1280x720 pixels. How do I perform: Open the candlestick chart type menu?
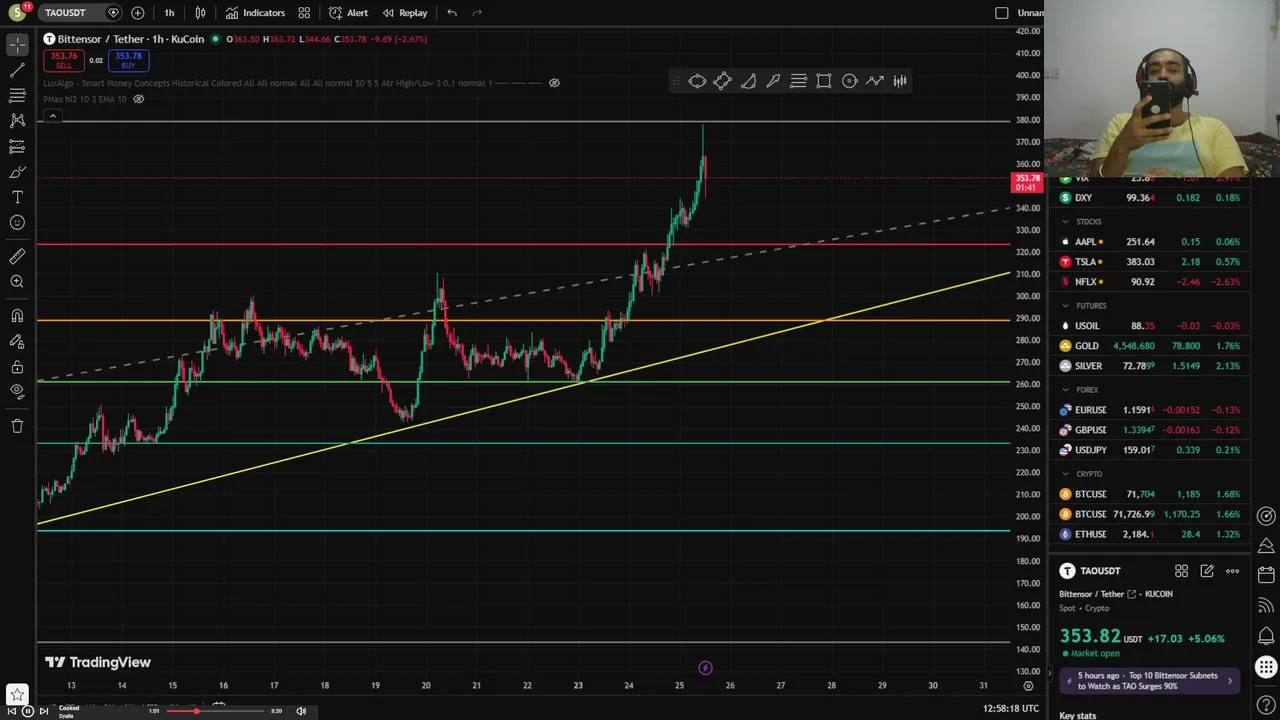pos(200,13)
